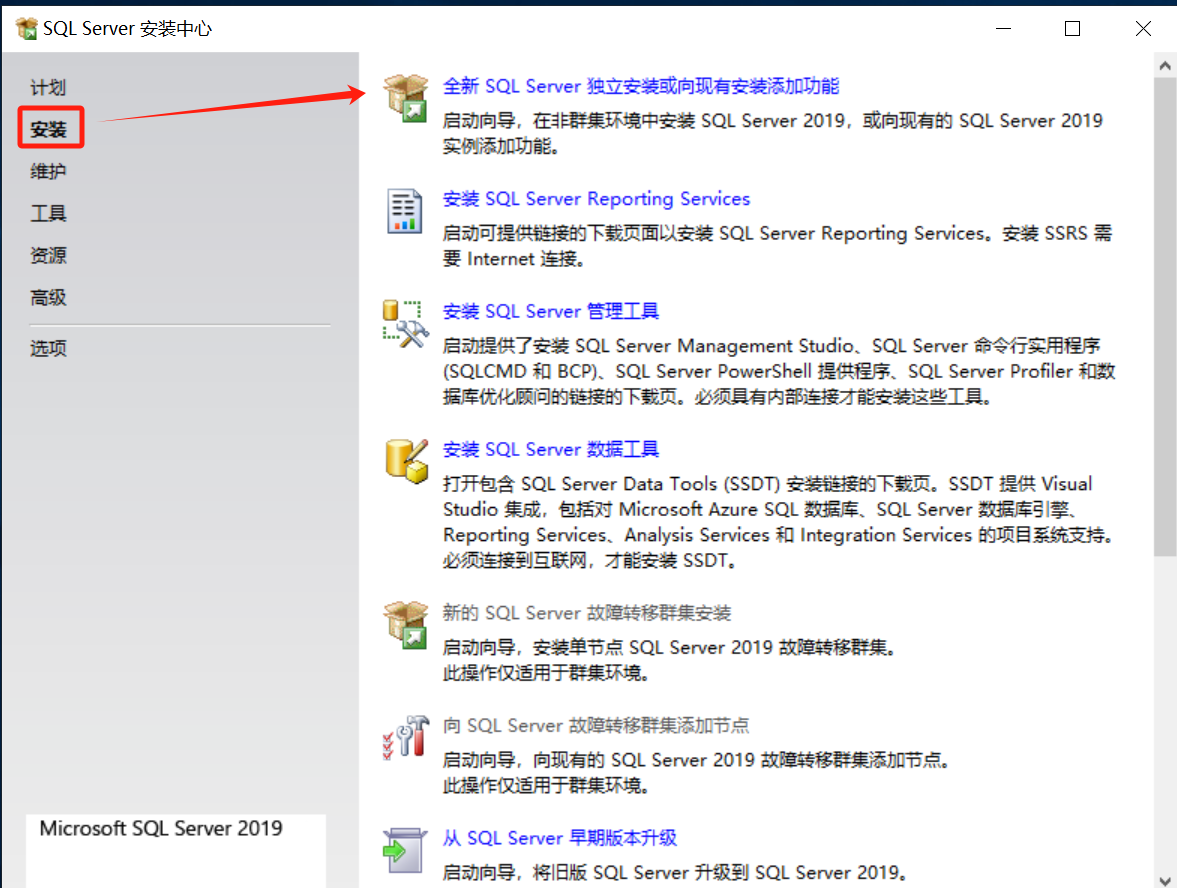Click 全新 SQL Server 独立安装 link
The width and height of the screenshot is (1177, 888).
tap(641, 86)
